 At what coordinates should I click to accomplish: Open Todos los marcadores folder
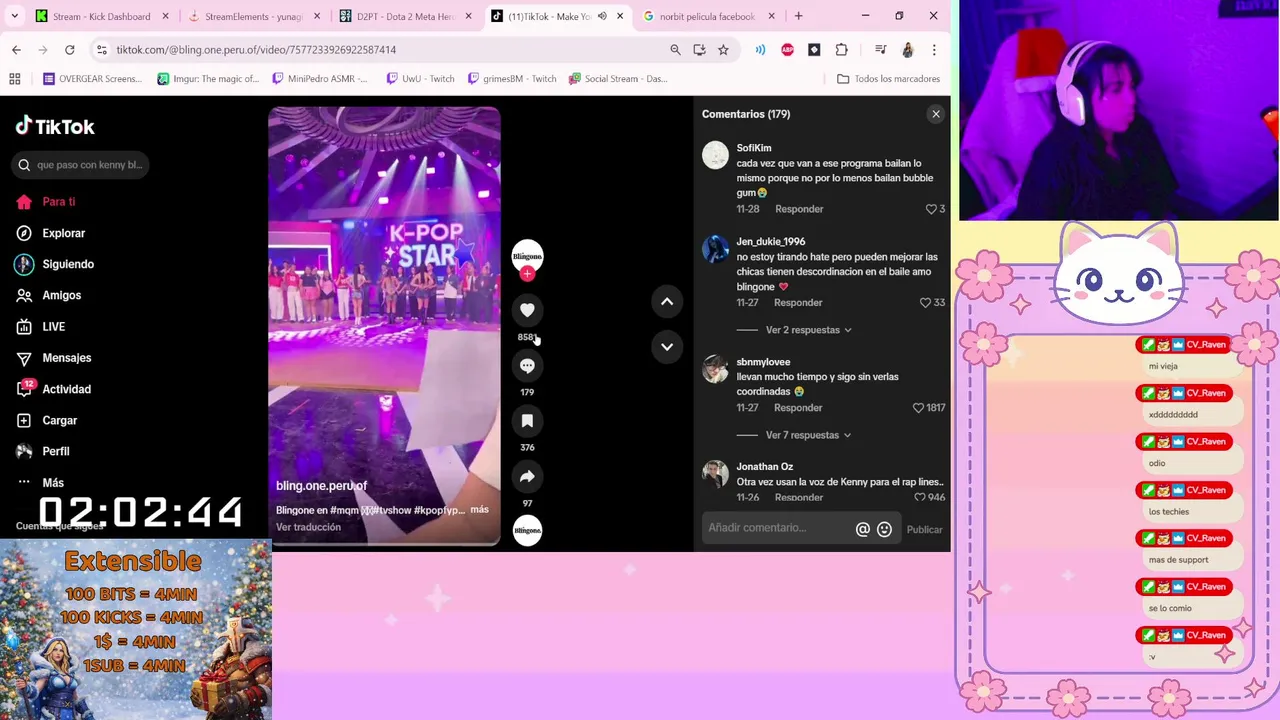pyautogui.click(x=888, y=79)
